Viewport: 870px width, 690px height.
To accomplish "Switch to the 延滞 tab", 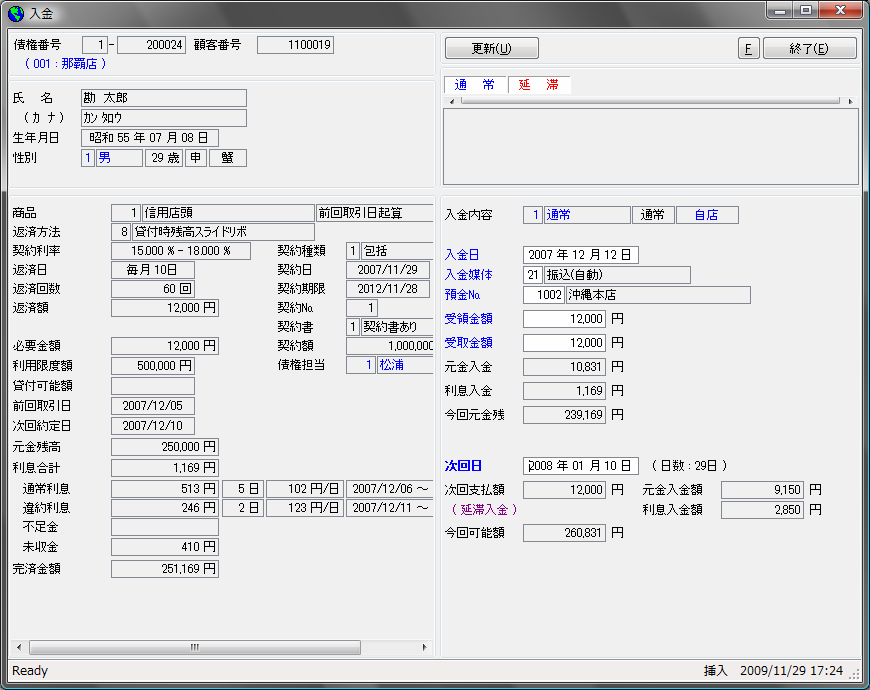I will point(539,85).
